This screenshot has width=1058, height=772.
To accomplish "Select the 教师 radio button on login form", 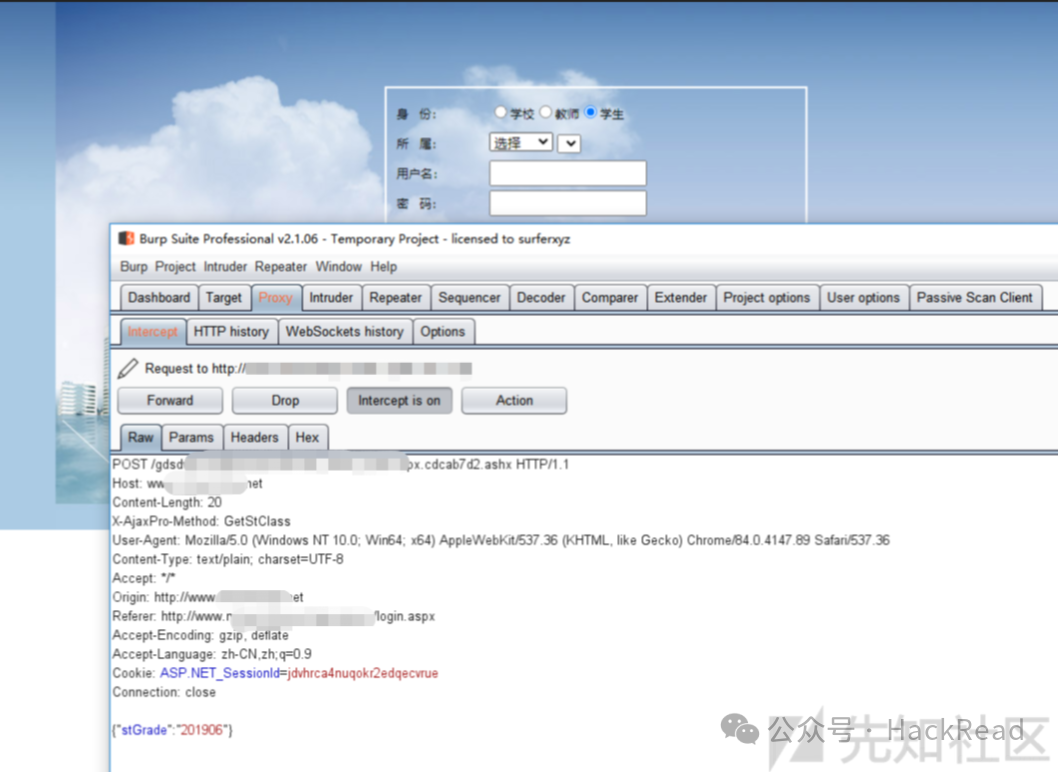I will click(x=545, y=112).
